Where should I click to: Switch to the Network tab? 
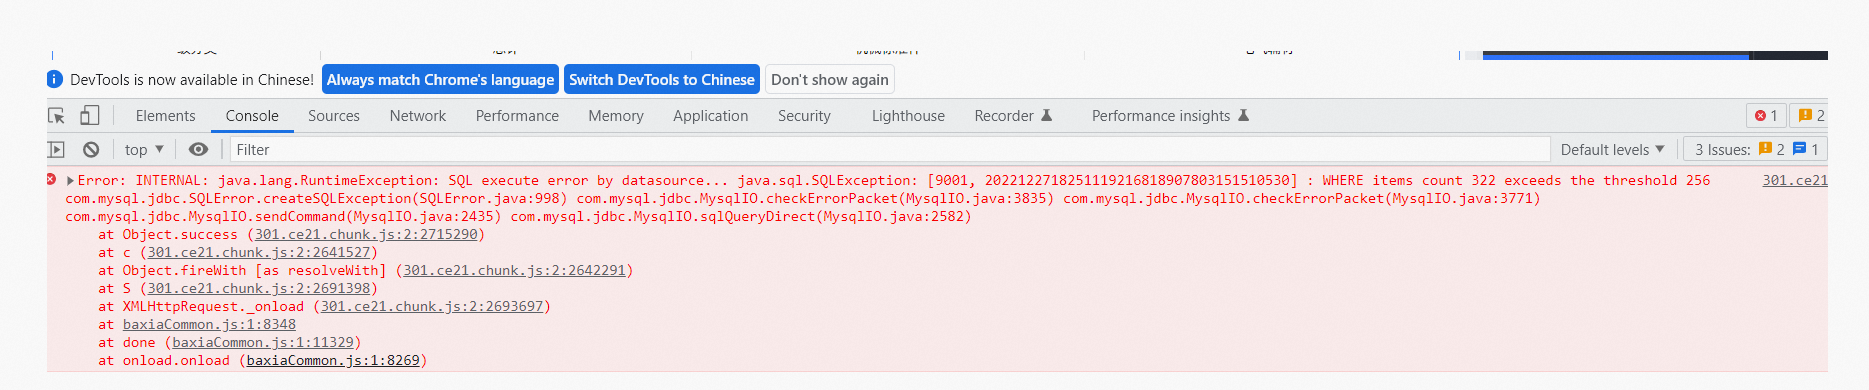click(418, 116)
